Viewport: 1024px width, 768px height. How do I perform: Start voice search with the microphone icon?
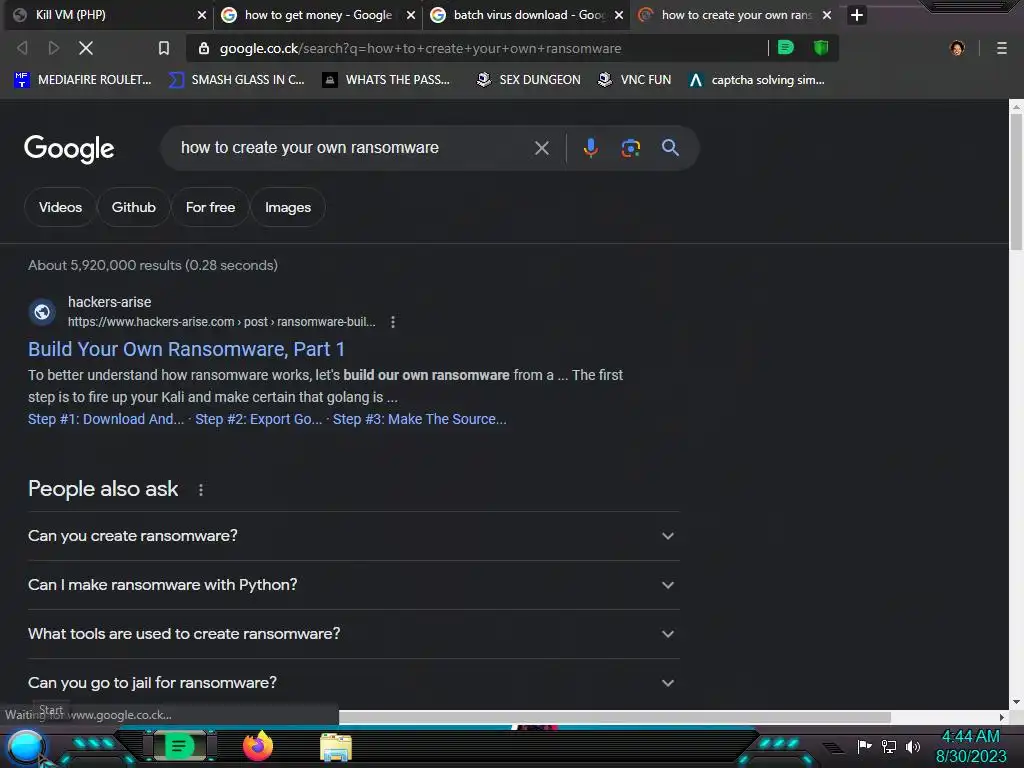(x=590, y=148)
